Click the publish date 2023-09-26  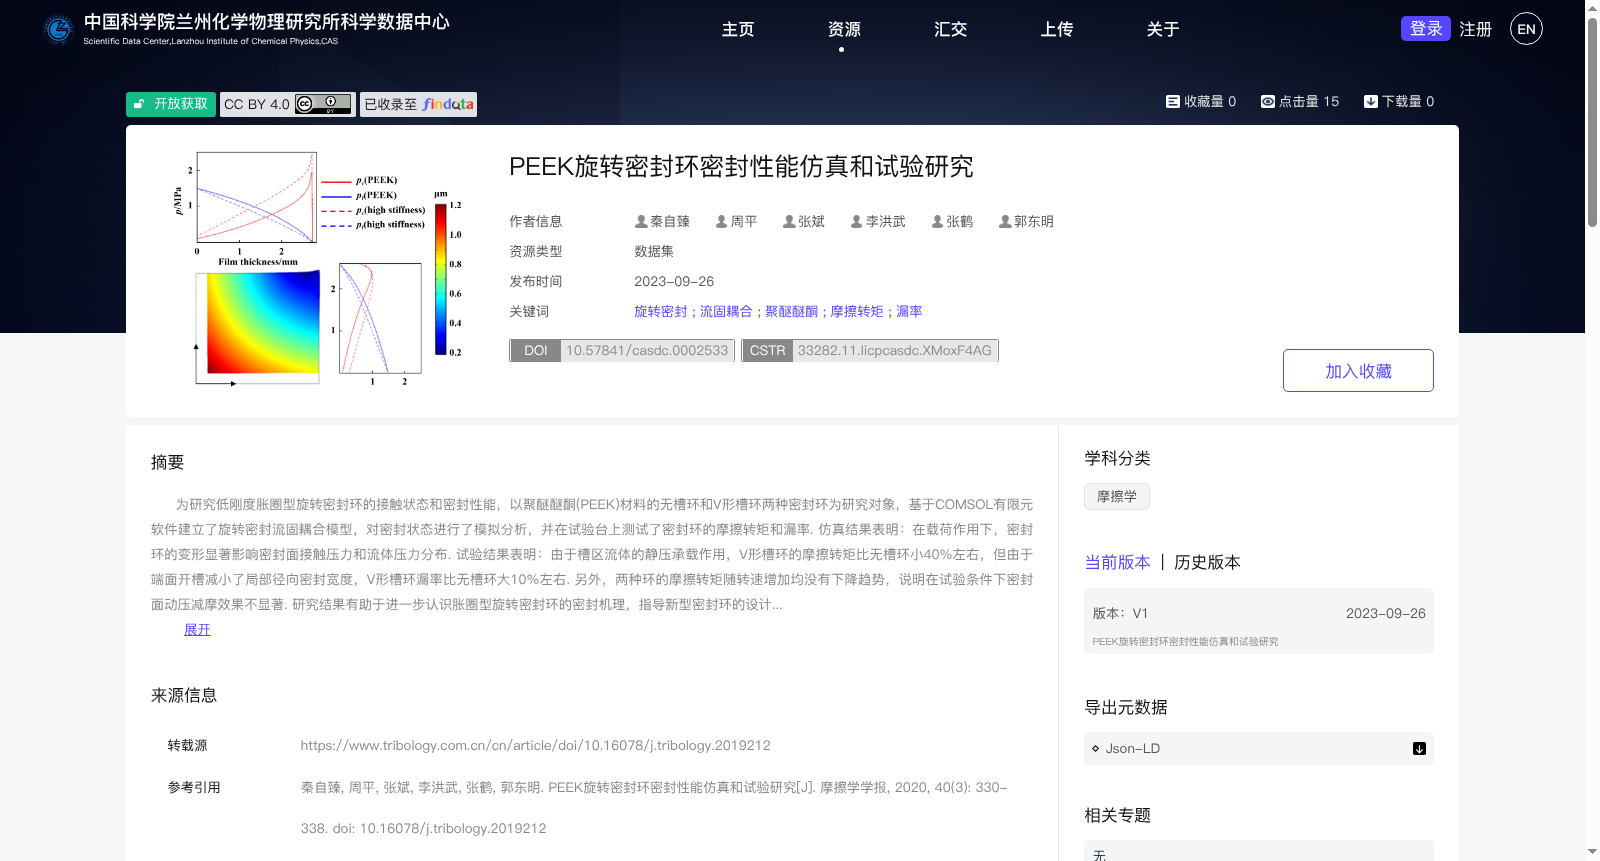[x=674, y=281]
